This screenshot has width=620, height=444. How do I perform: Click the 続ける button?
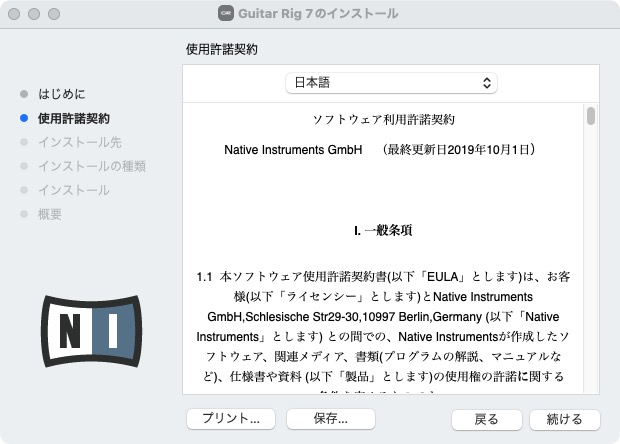(565, 419)
